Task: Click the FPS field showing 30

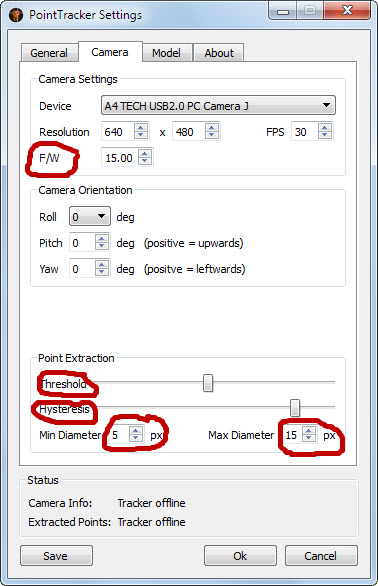Action: tap(304, 132)
